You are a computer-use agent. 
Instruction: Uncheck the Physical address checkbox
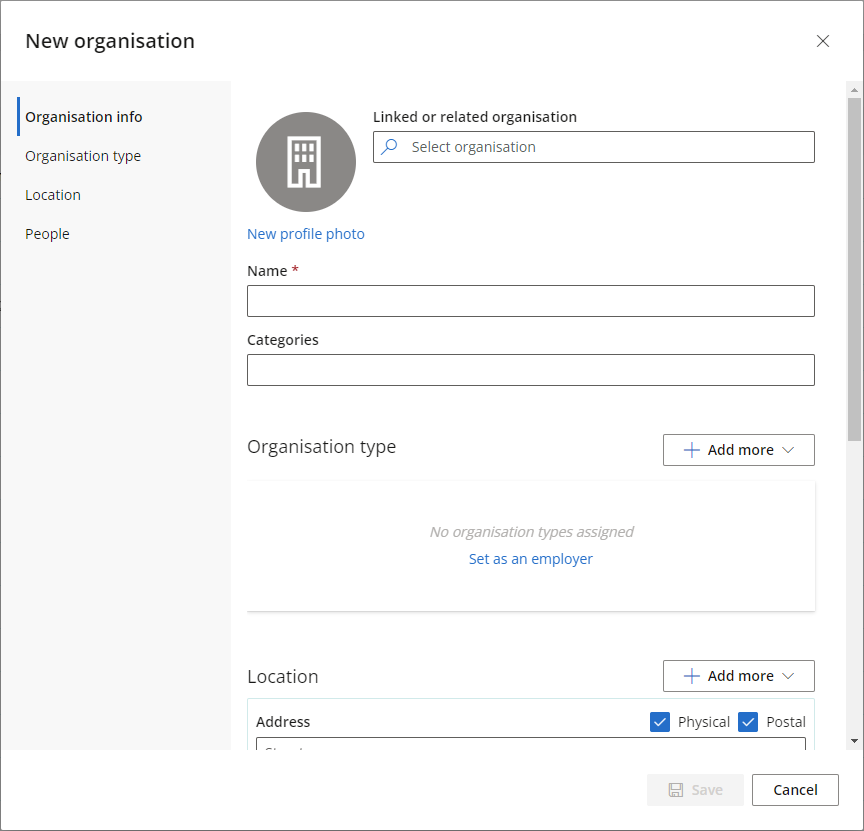click(x=660, y=722)
